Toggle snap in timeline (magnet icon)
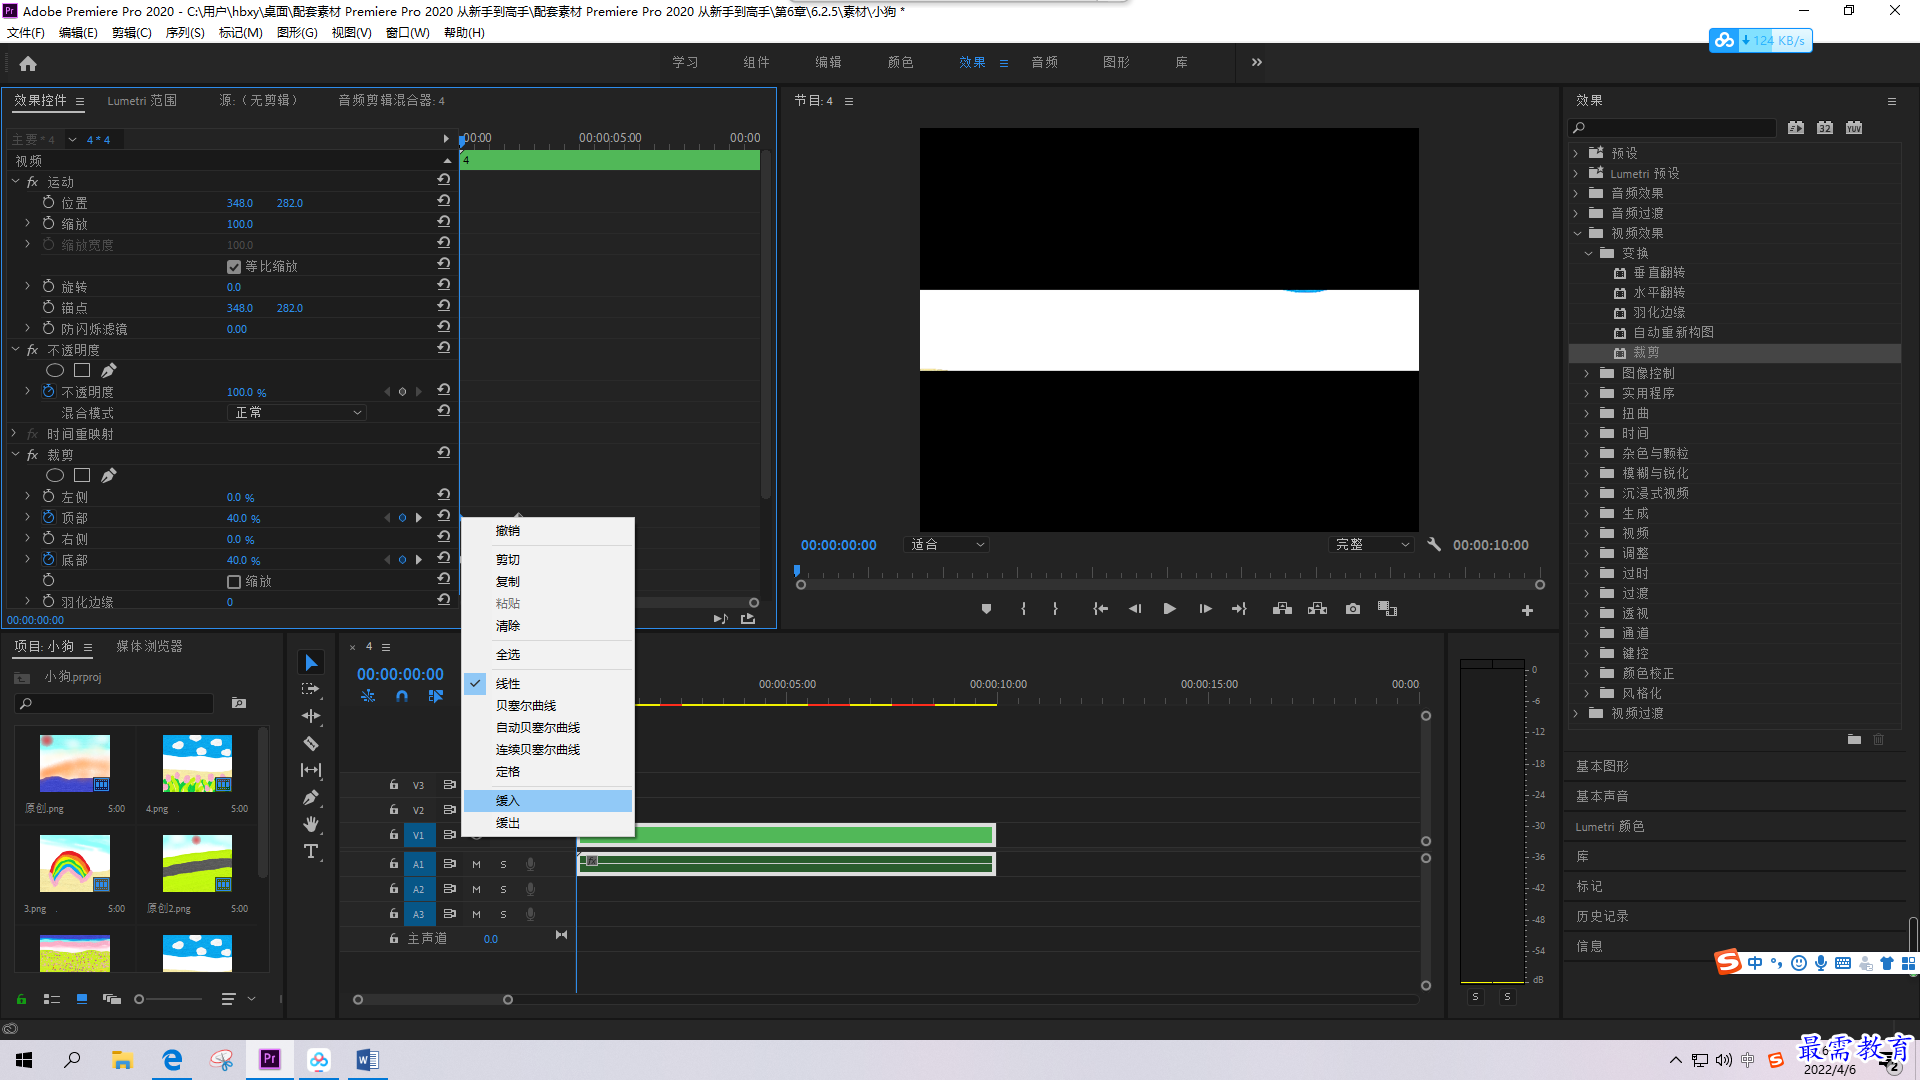Image resolution: width=1920 pixels, height=1080 pixels. [402, 696]
